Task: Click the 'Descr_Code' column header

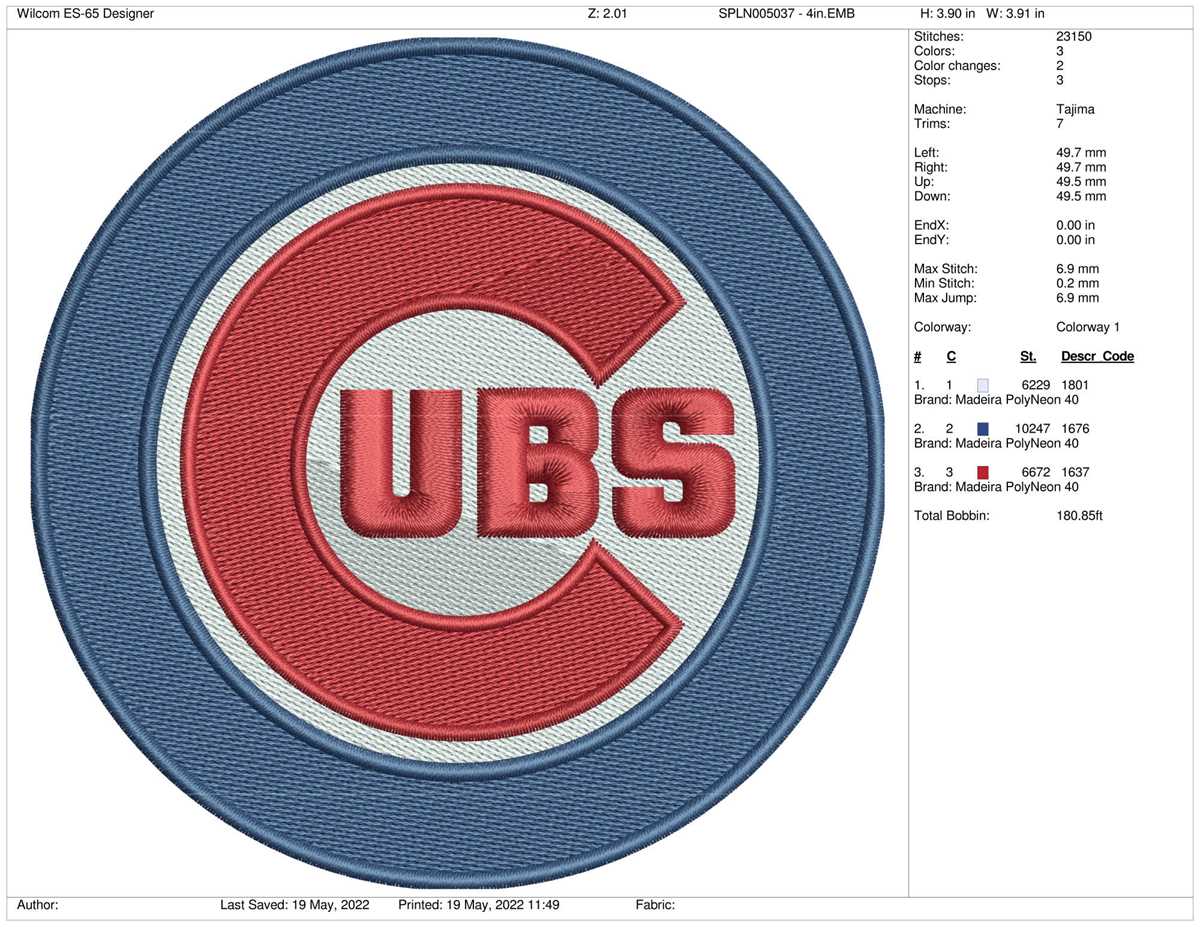Action: pos(1097,356)
